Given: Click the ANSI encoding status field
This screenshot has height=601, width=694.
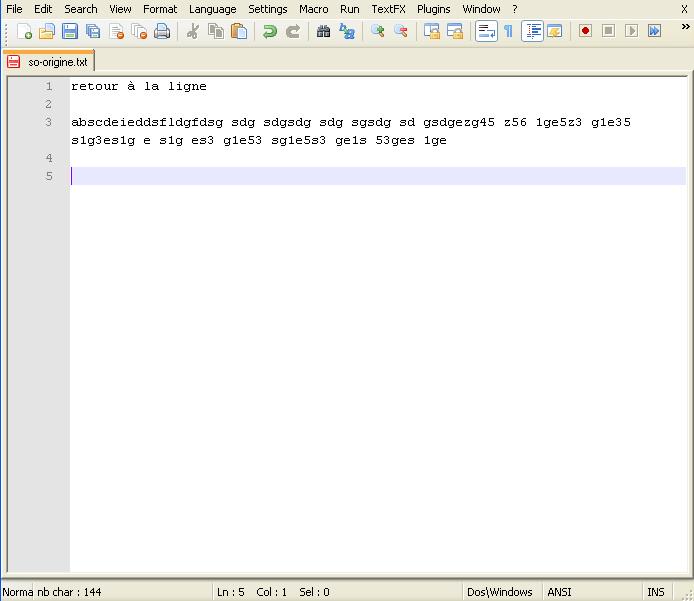Looking at the screenshot, I should [x=559, y=592].
